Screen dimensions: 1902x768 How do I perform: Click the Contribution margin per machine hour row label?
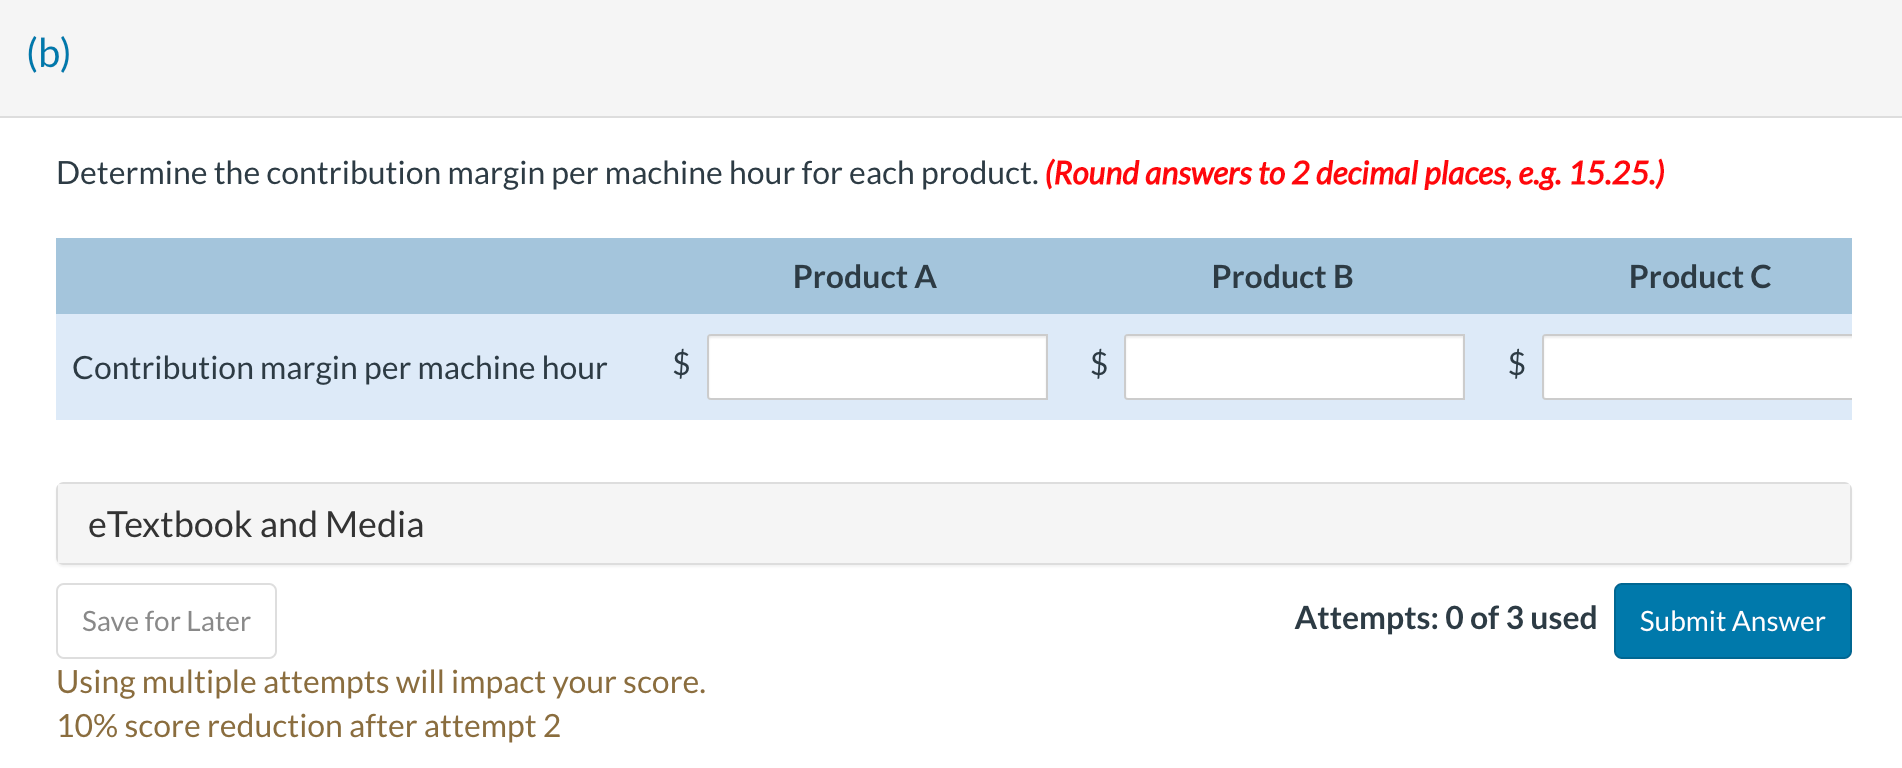coord(340,367)
